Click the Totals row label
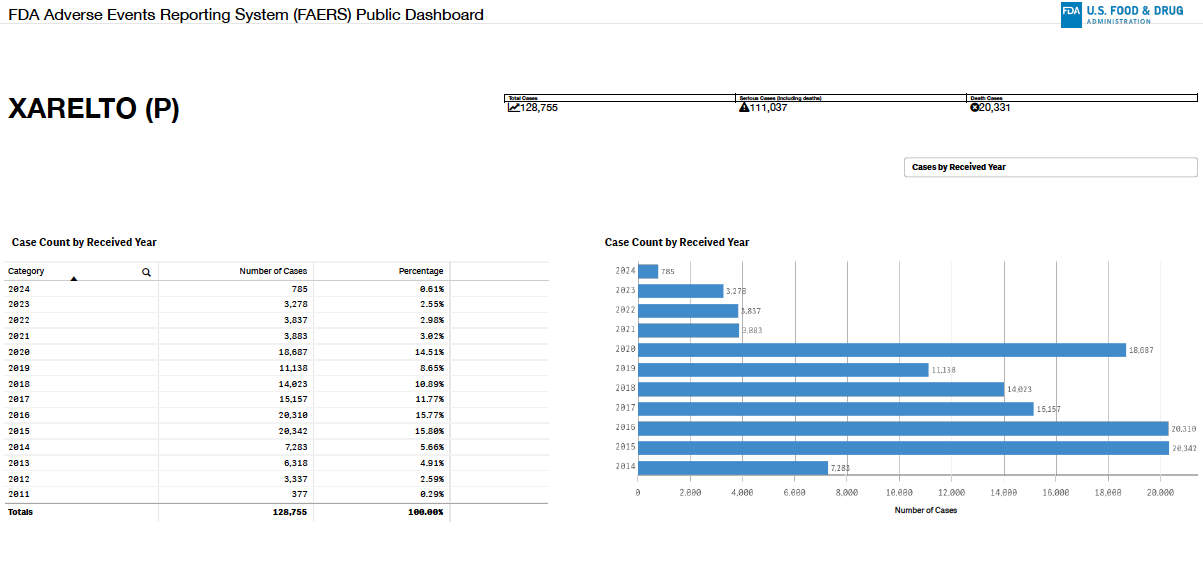 pyautogui.click(x=20, y=512)
